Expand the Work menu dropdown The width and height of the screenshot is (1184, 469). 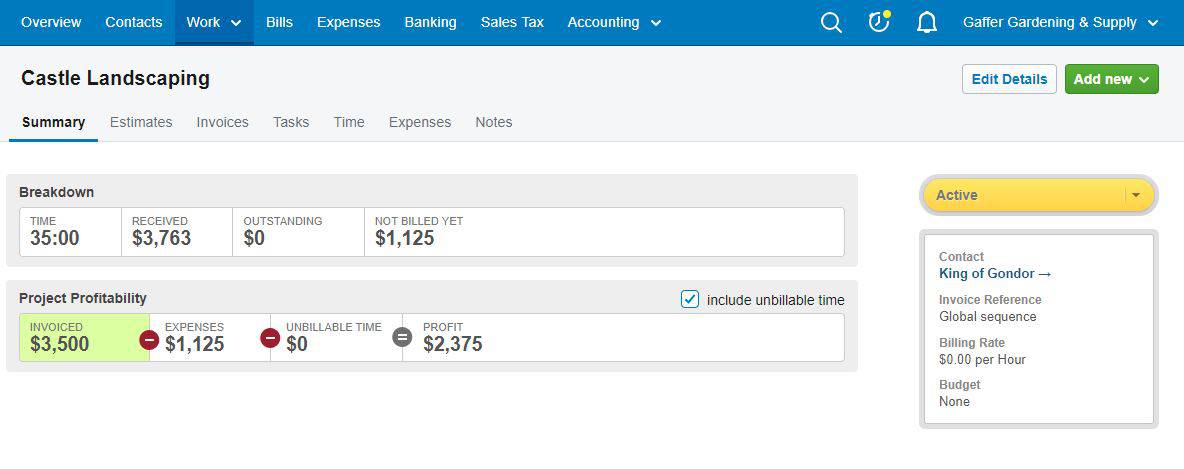pos(214,23)
